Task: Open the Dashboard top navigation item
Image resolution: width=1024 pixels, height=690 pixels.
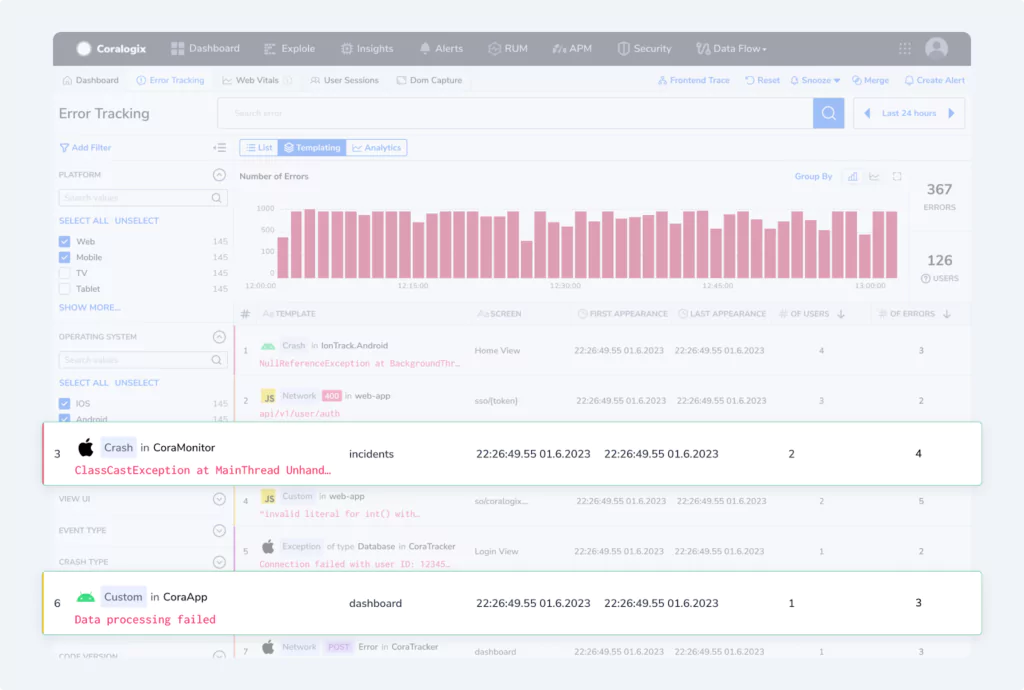Action: (205, 48)
